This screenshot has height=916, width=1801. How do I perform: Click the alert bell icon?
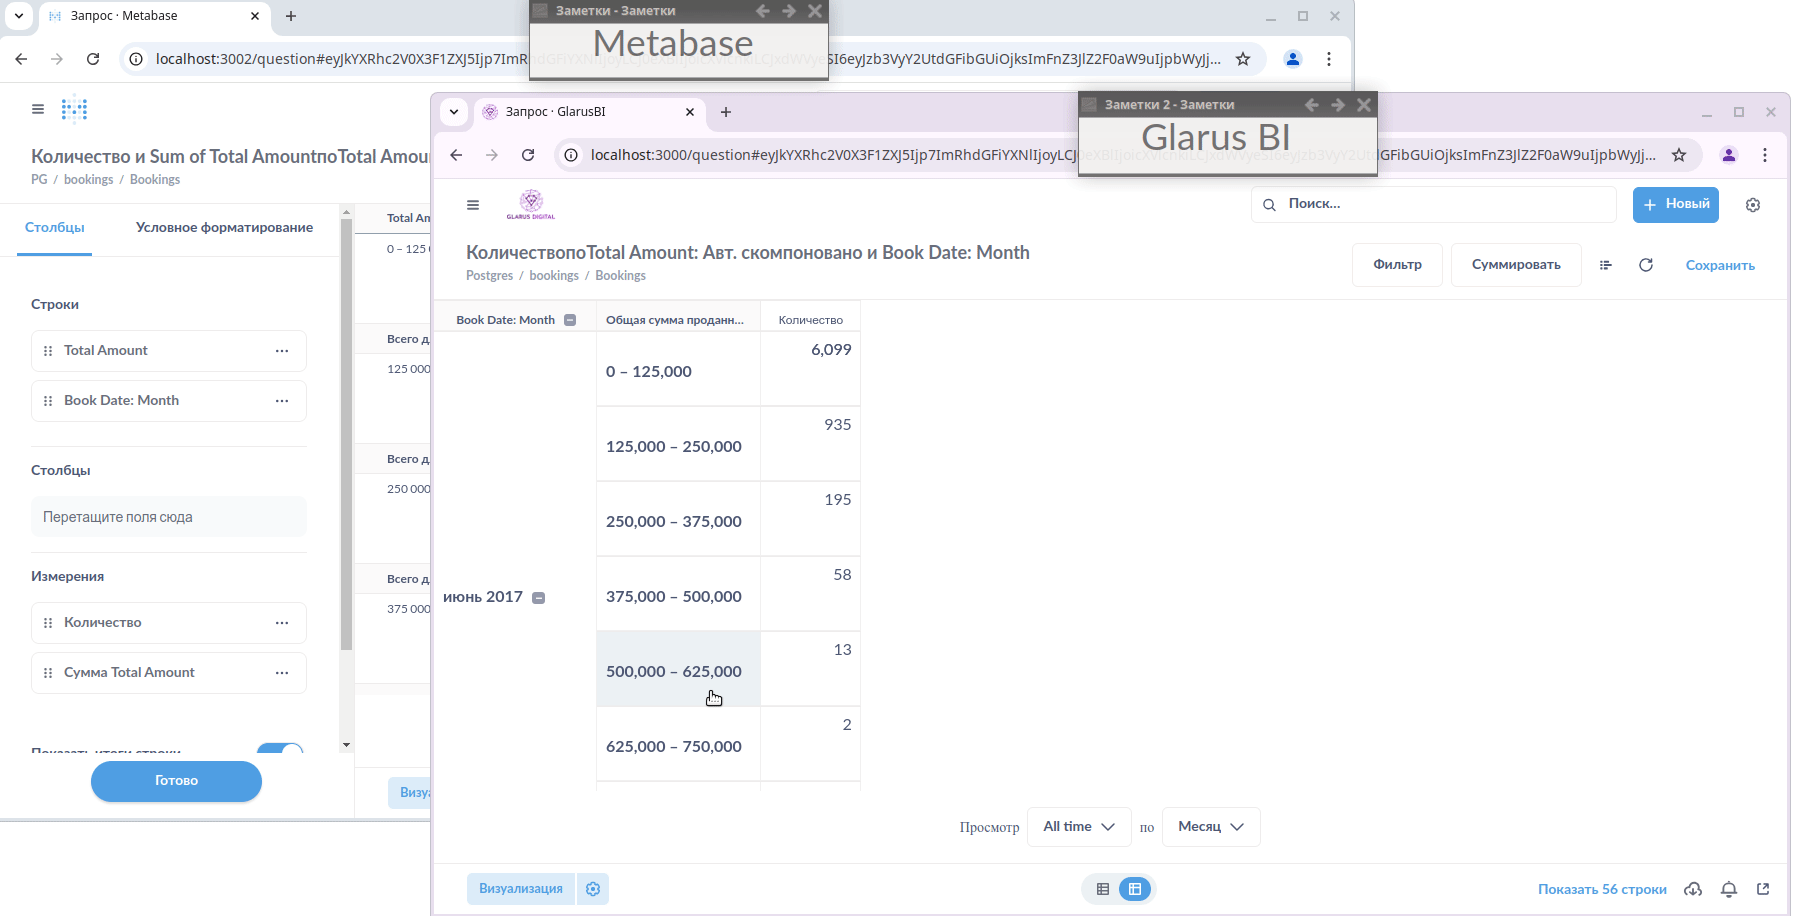pos(1729,889)
